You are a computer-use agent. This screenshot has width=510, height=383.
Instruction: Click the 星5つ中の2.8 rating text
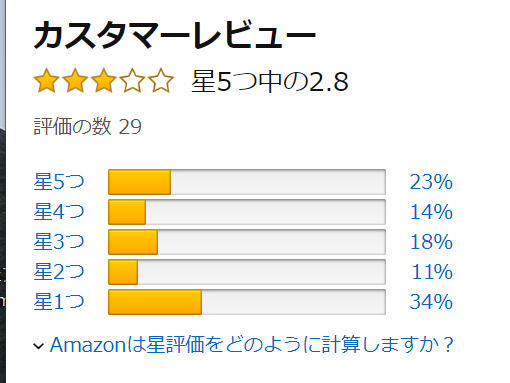click(270, 81)
